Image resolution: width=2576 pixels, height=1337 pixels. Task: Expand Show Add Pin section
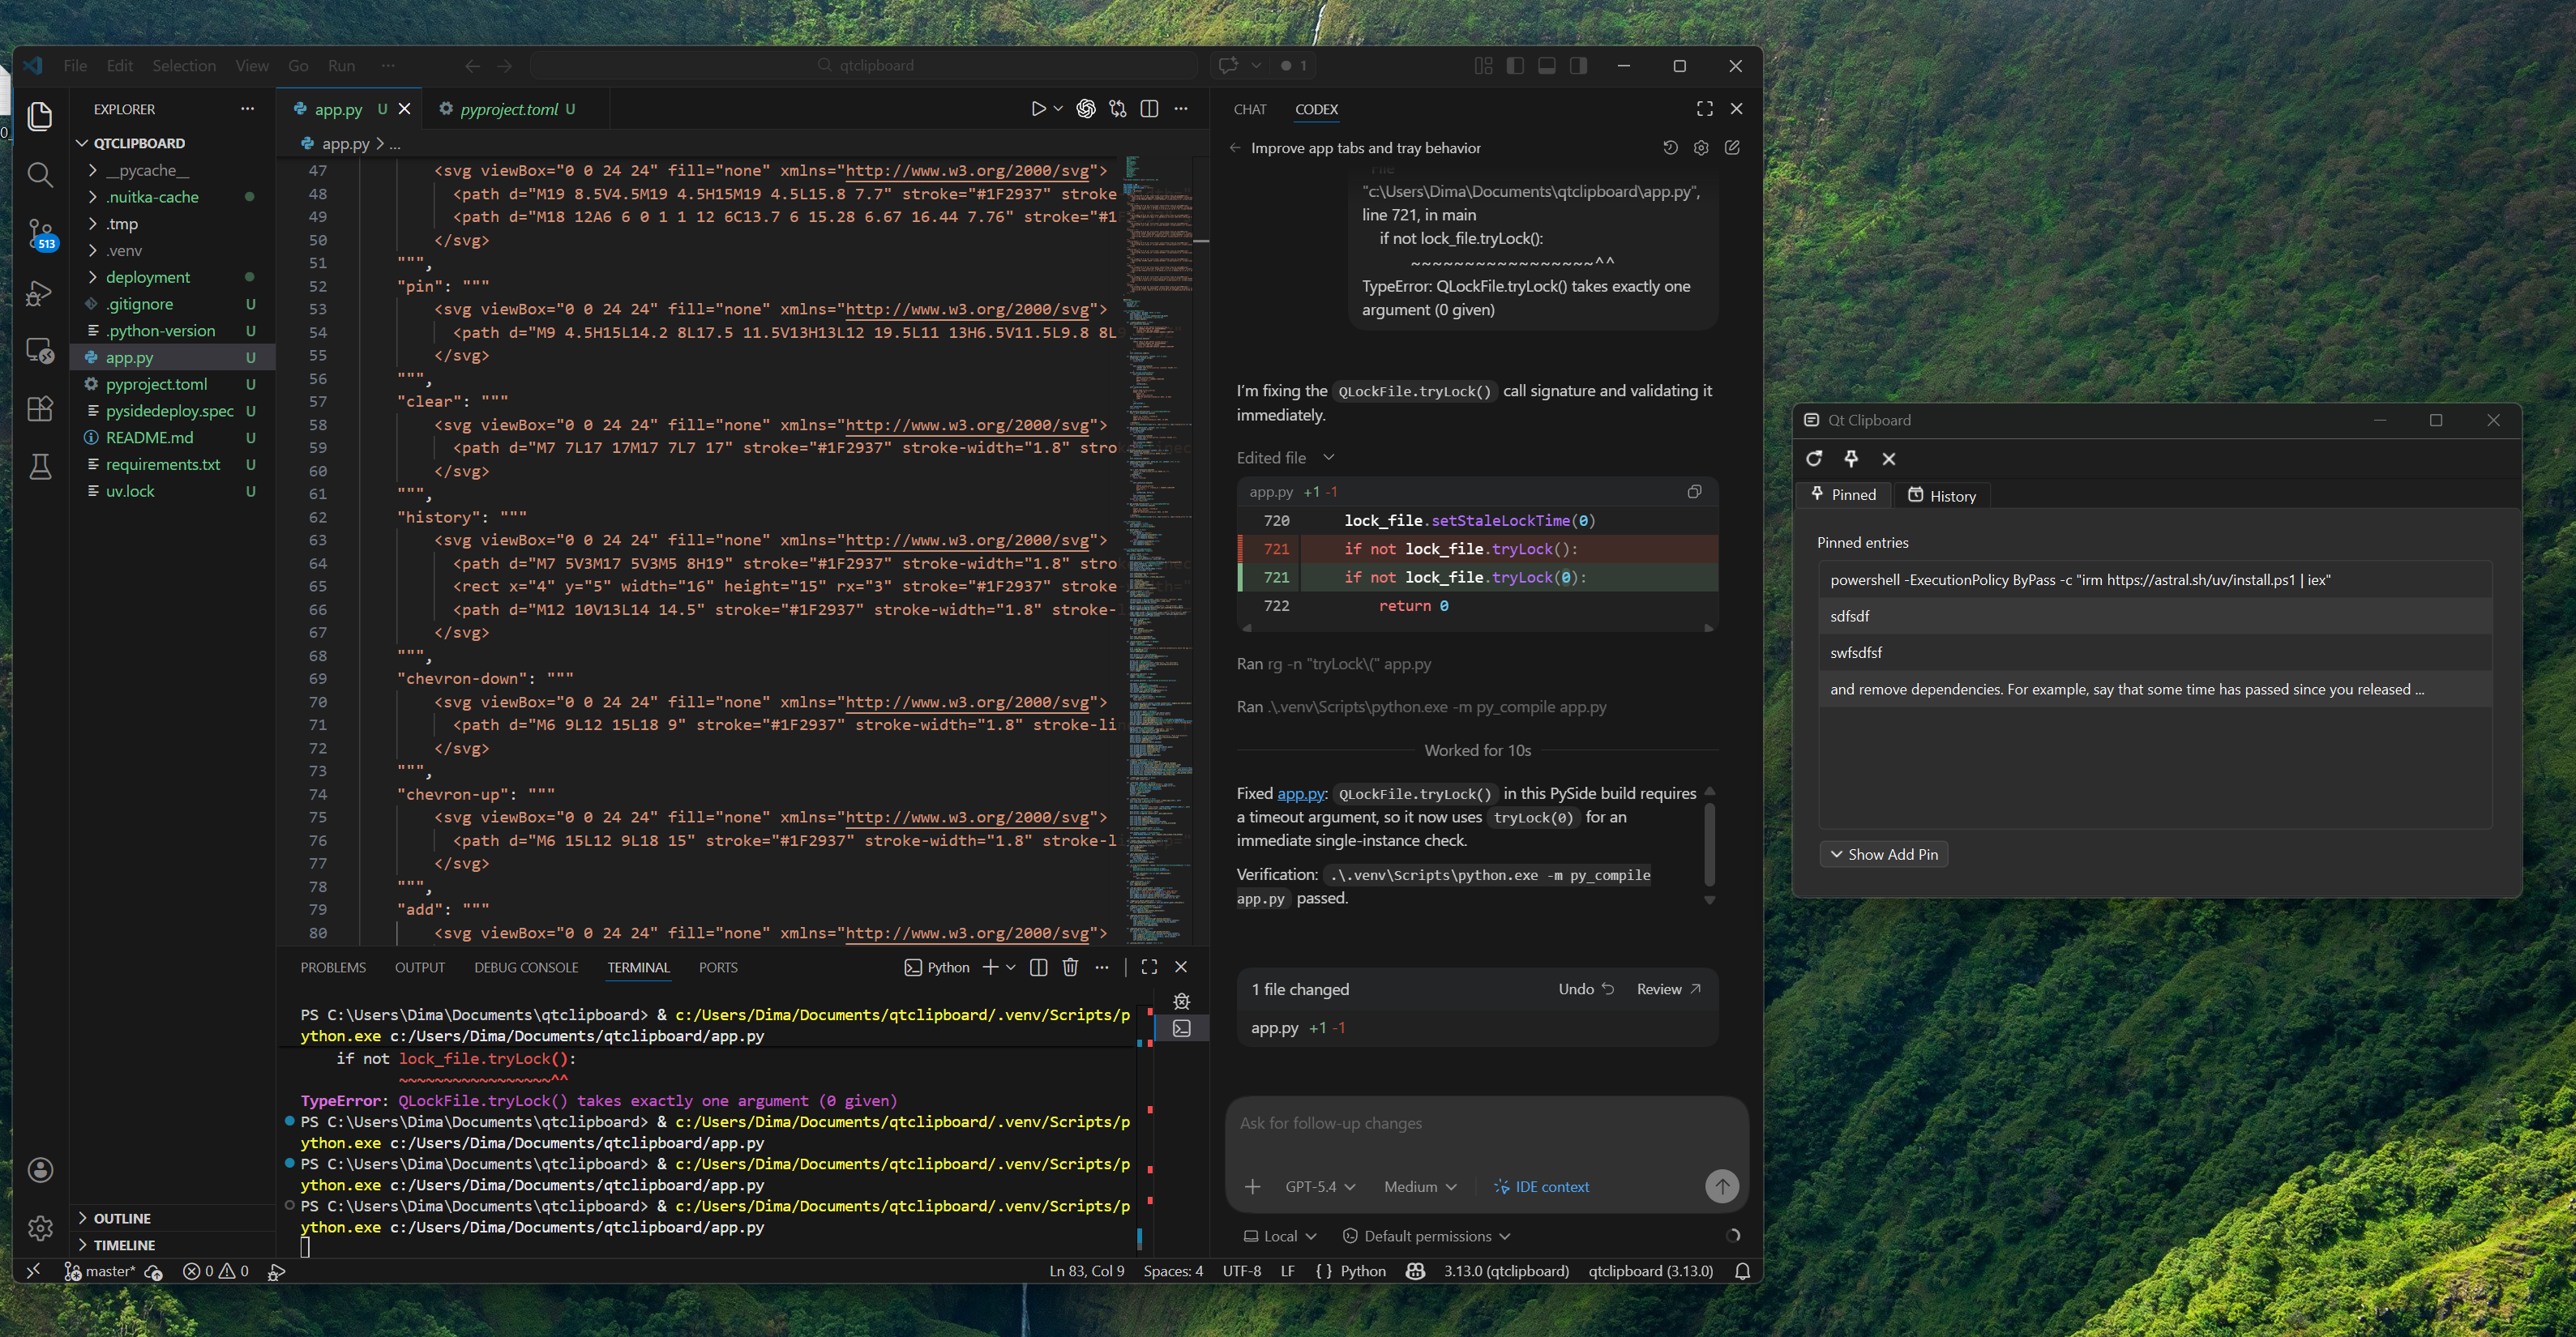pos(1883,854)
